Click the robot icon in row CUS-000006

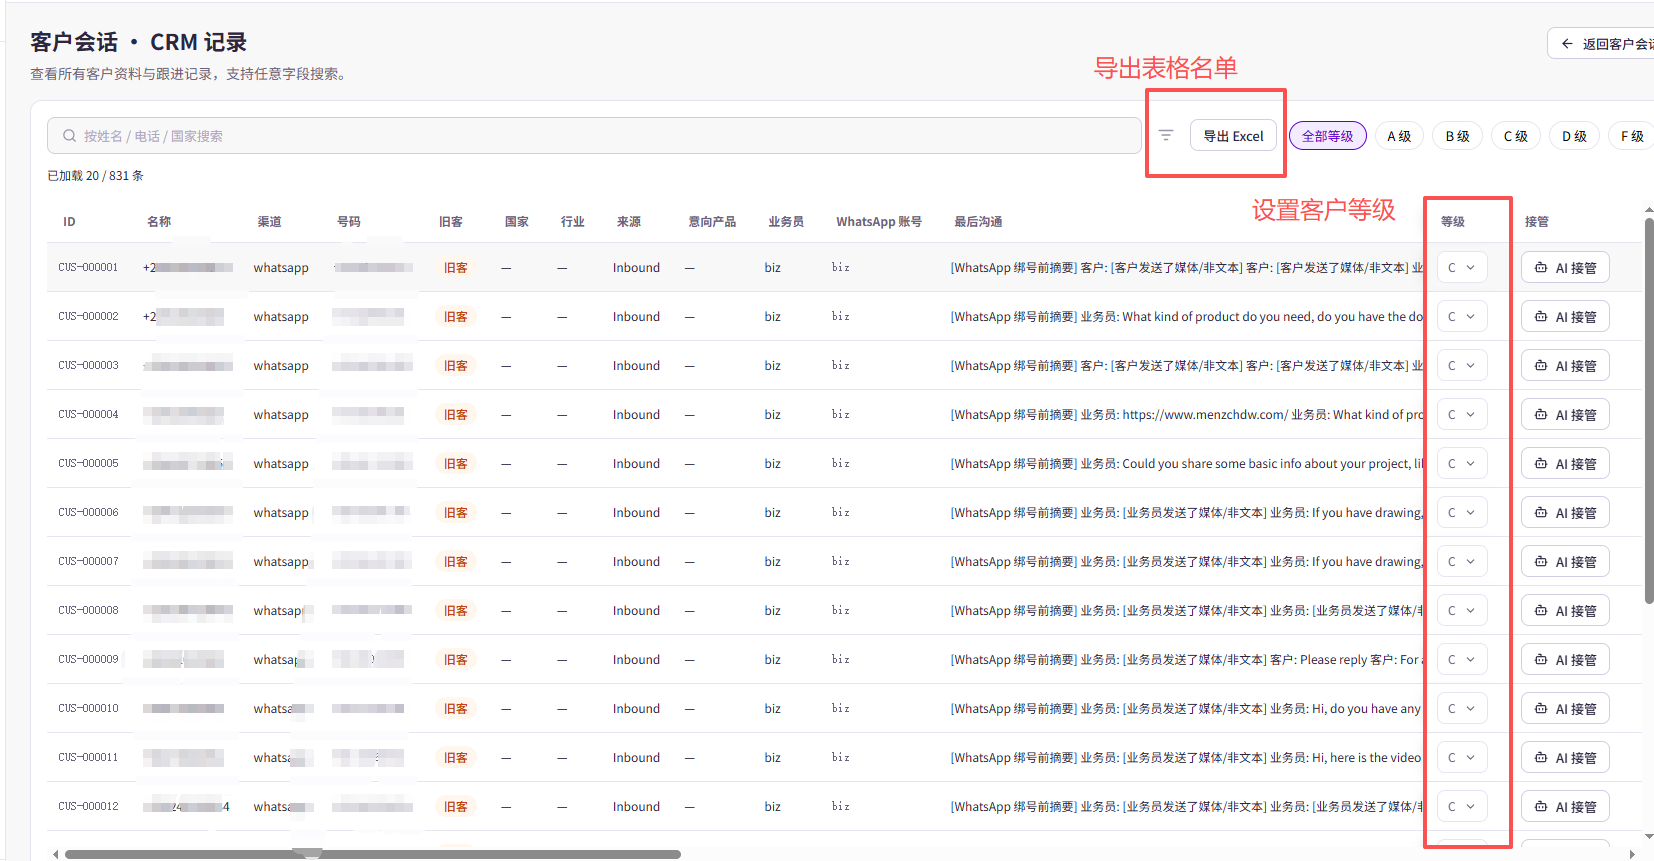tap(1541, 513)
